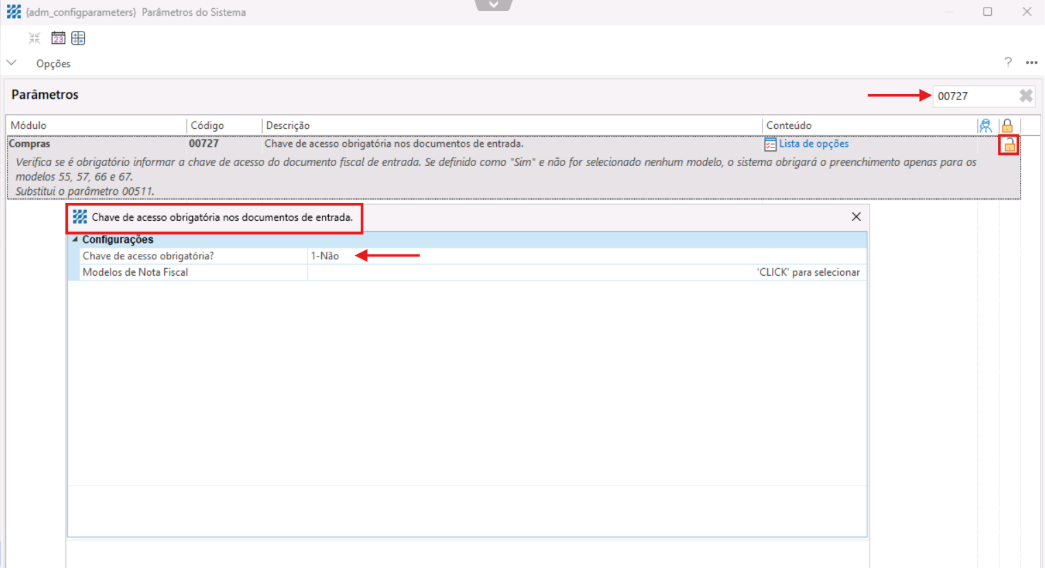The height and width of the screenshot is (568, 1045).
Task: Select the Módulo column header
Action: tap(28, 126)
